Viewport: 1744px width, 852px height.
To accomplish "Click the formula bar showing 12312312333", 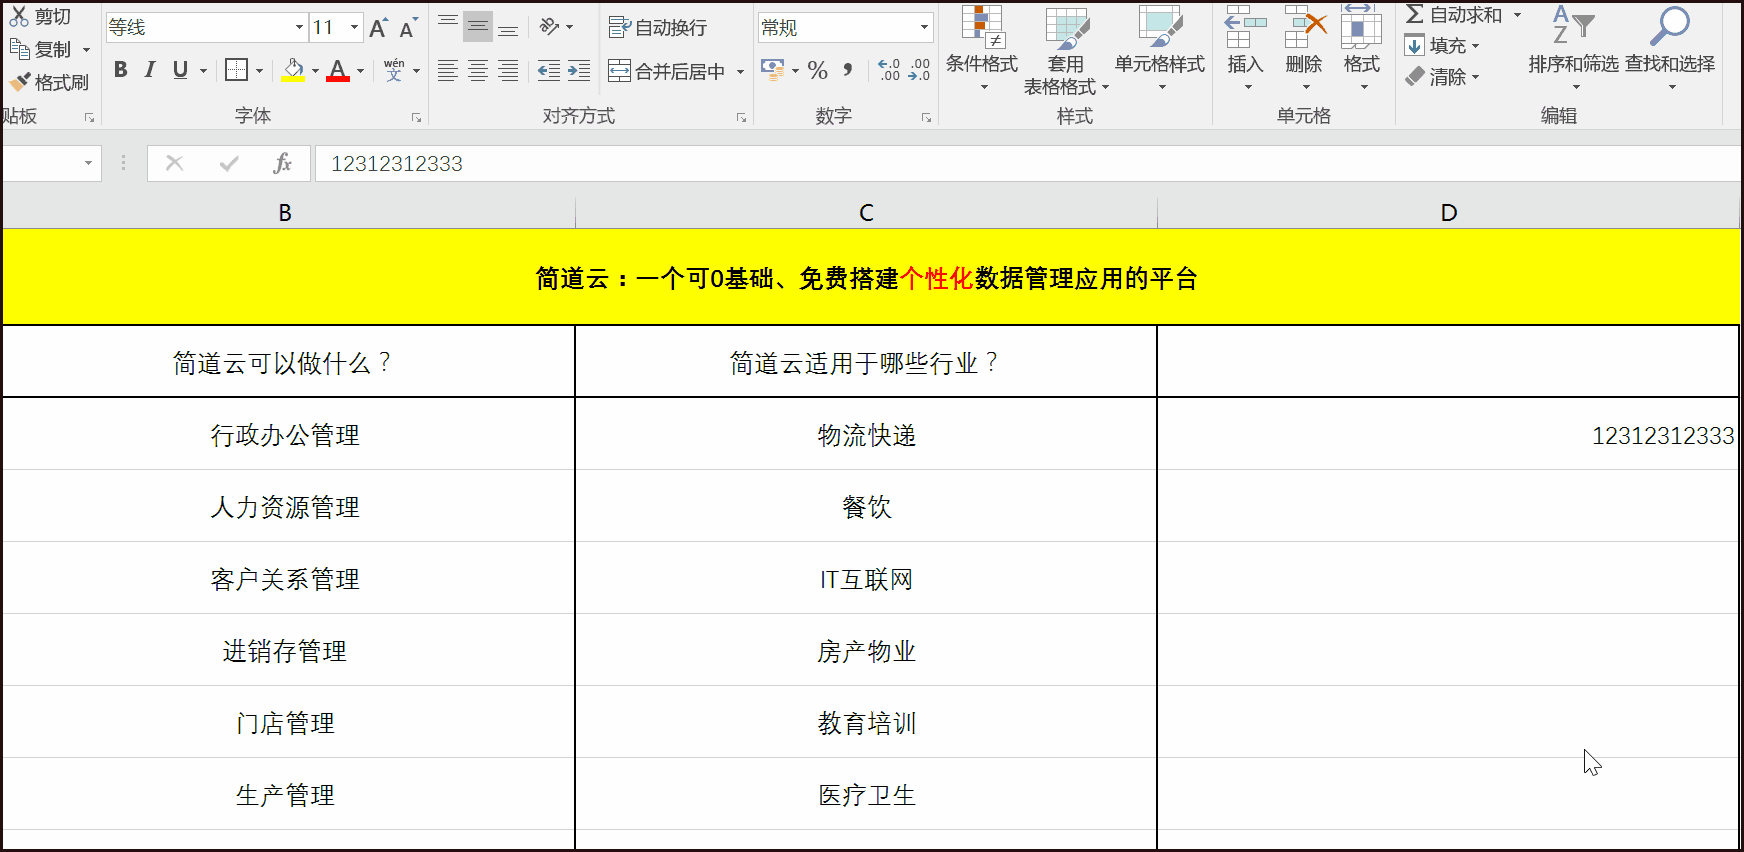I will [x=1028, y=164].
